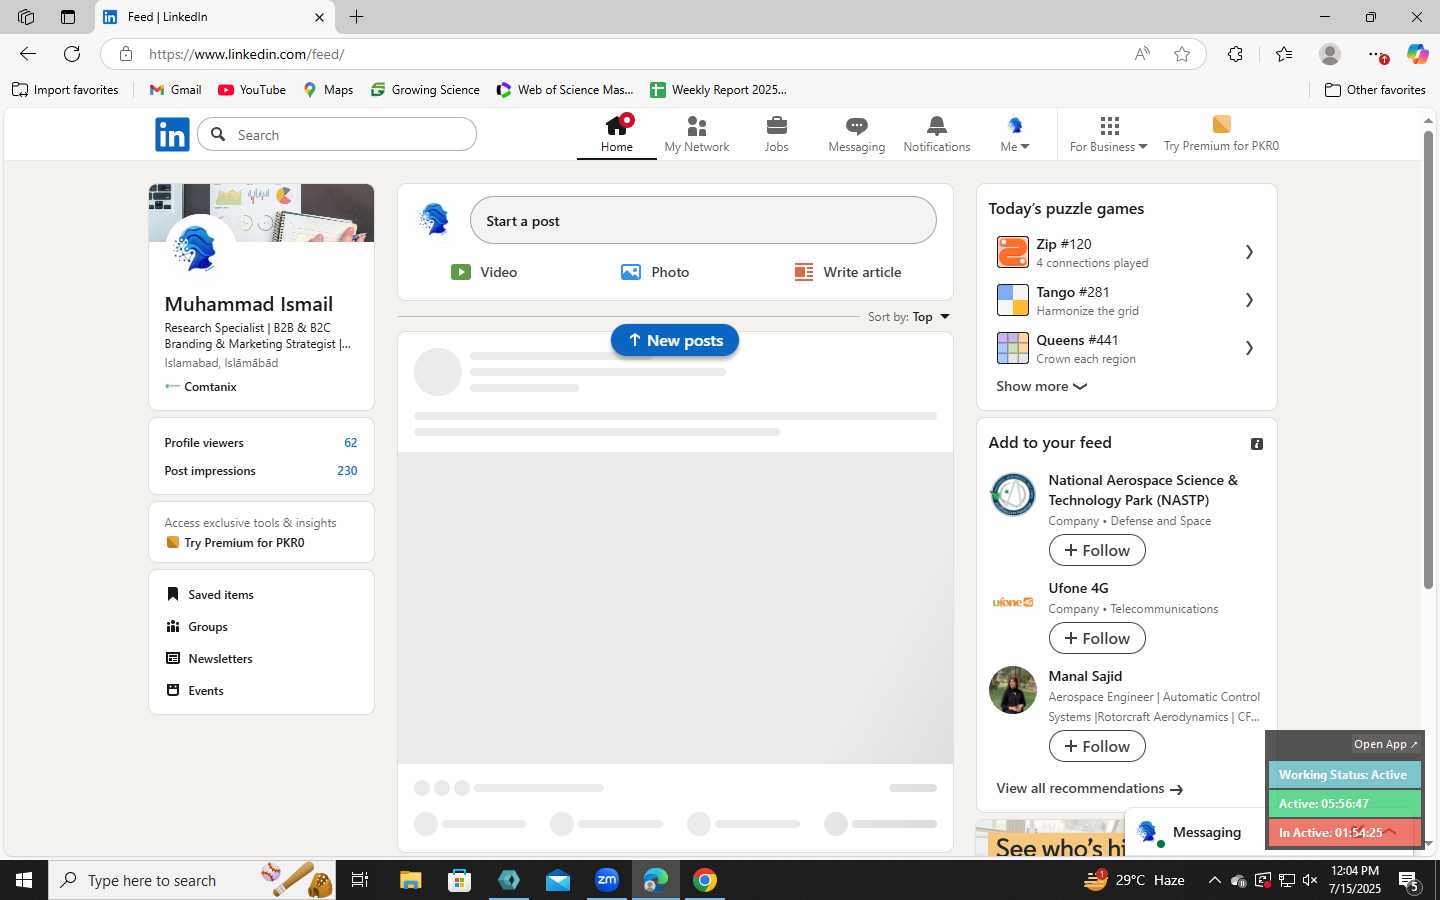The image size is (1440, 900).
Task: Go to the Jobs section
Action: click(x=777, y=134)
